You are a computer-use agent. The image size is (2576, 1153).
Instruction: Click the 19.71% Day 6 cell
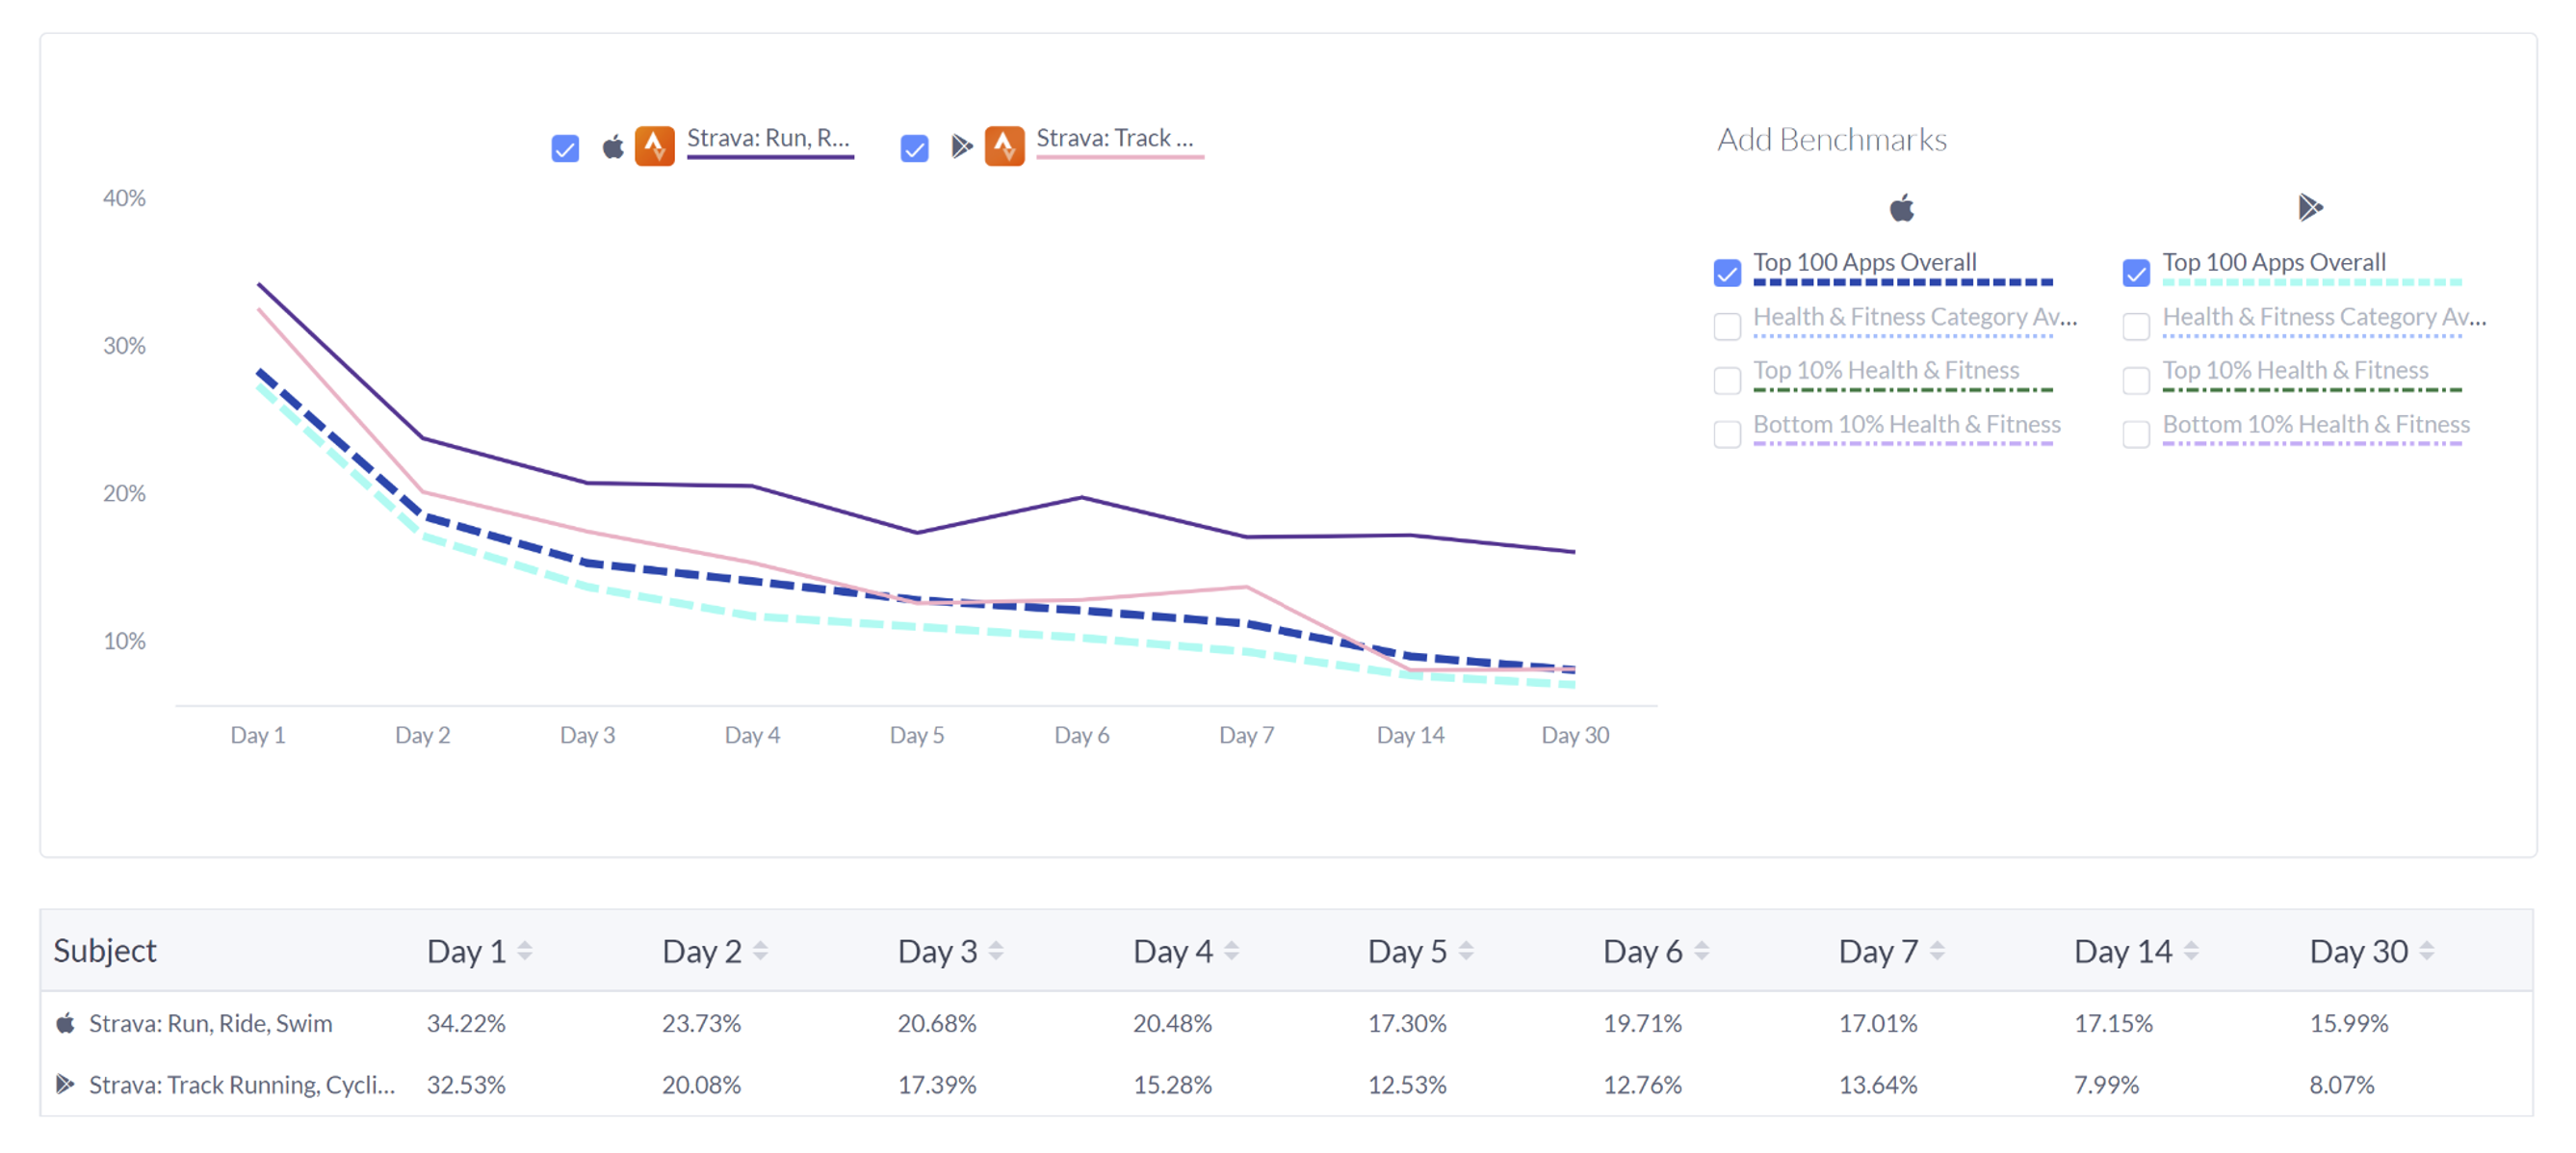1643,1023
